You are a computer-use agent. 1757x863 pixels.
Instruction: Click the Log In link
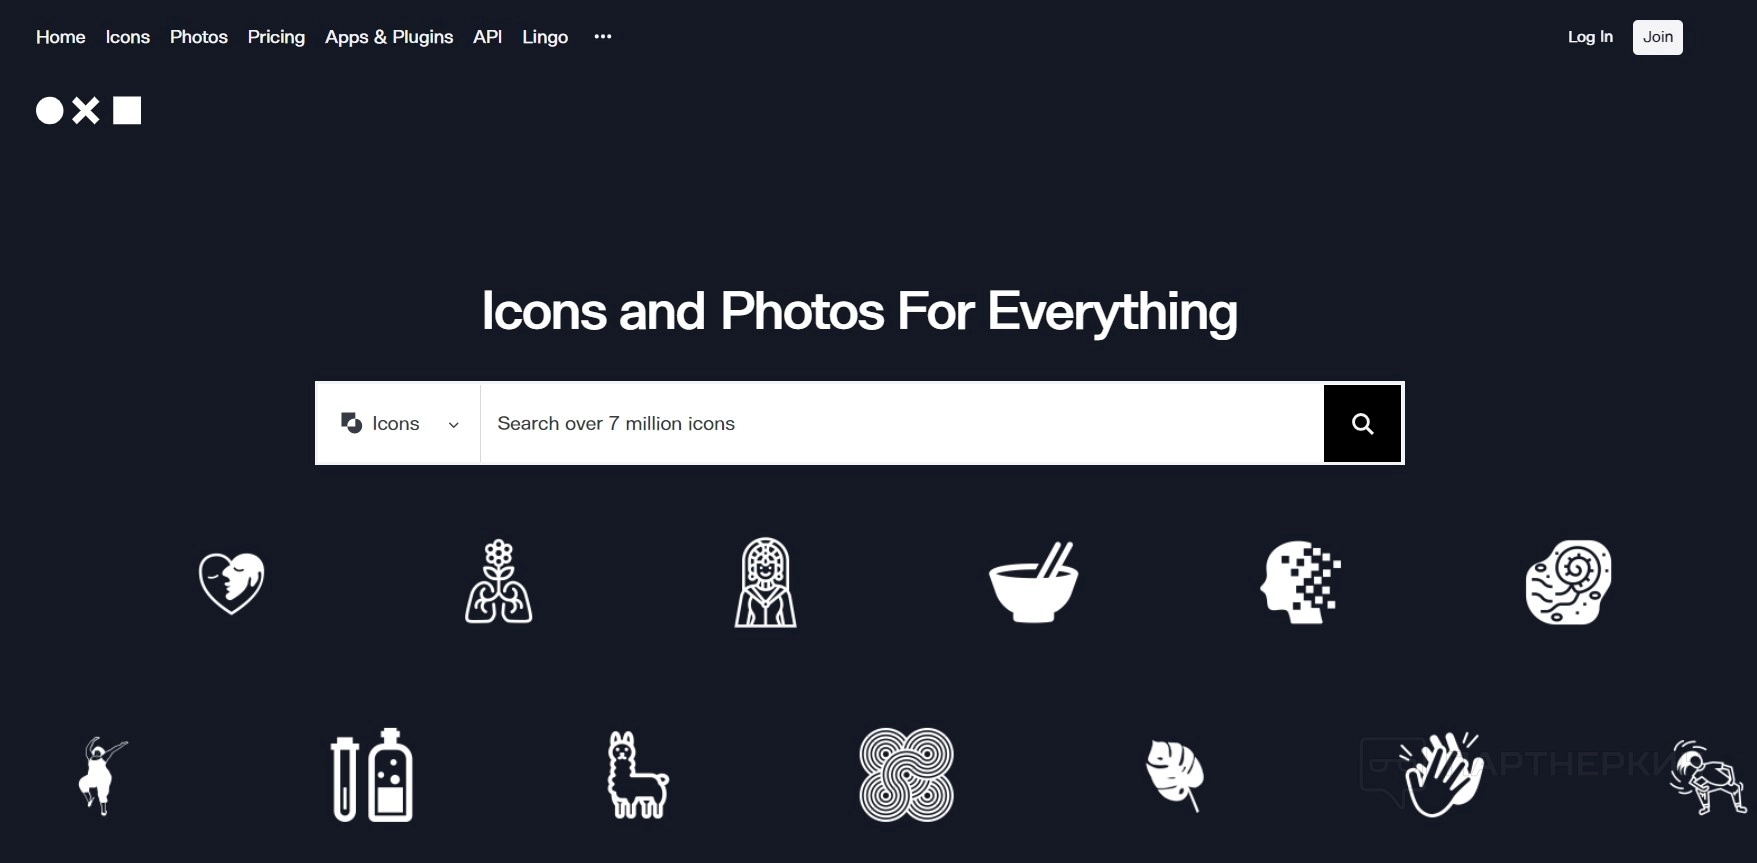(x=1590, y=37)
